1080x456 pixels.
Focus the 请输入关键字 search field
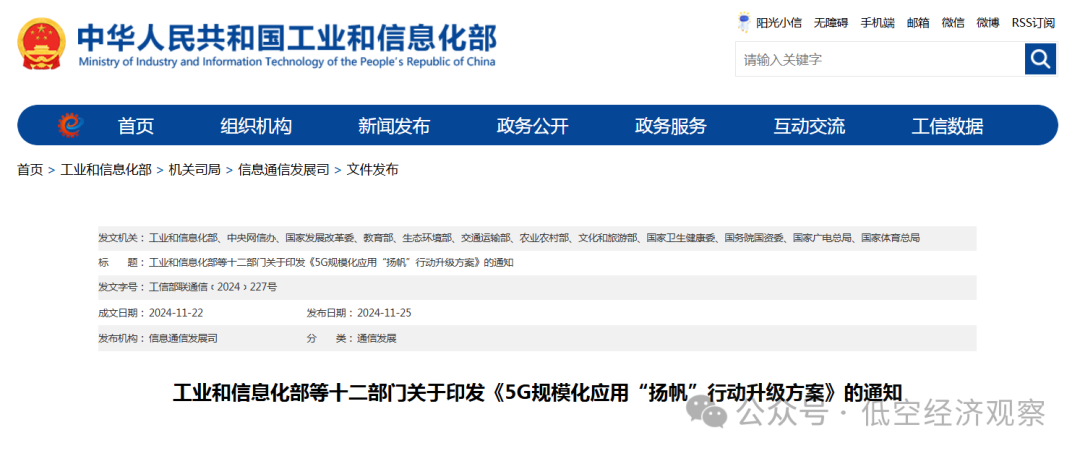coord(880,59)
